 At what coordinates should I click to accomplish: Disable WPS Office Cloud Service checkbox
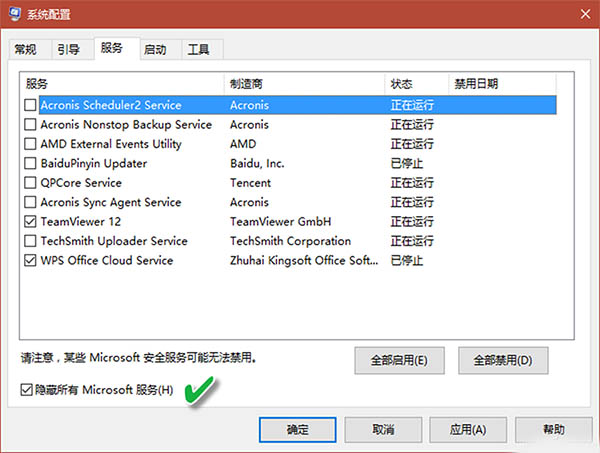[x=31, y=261]
